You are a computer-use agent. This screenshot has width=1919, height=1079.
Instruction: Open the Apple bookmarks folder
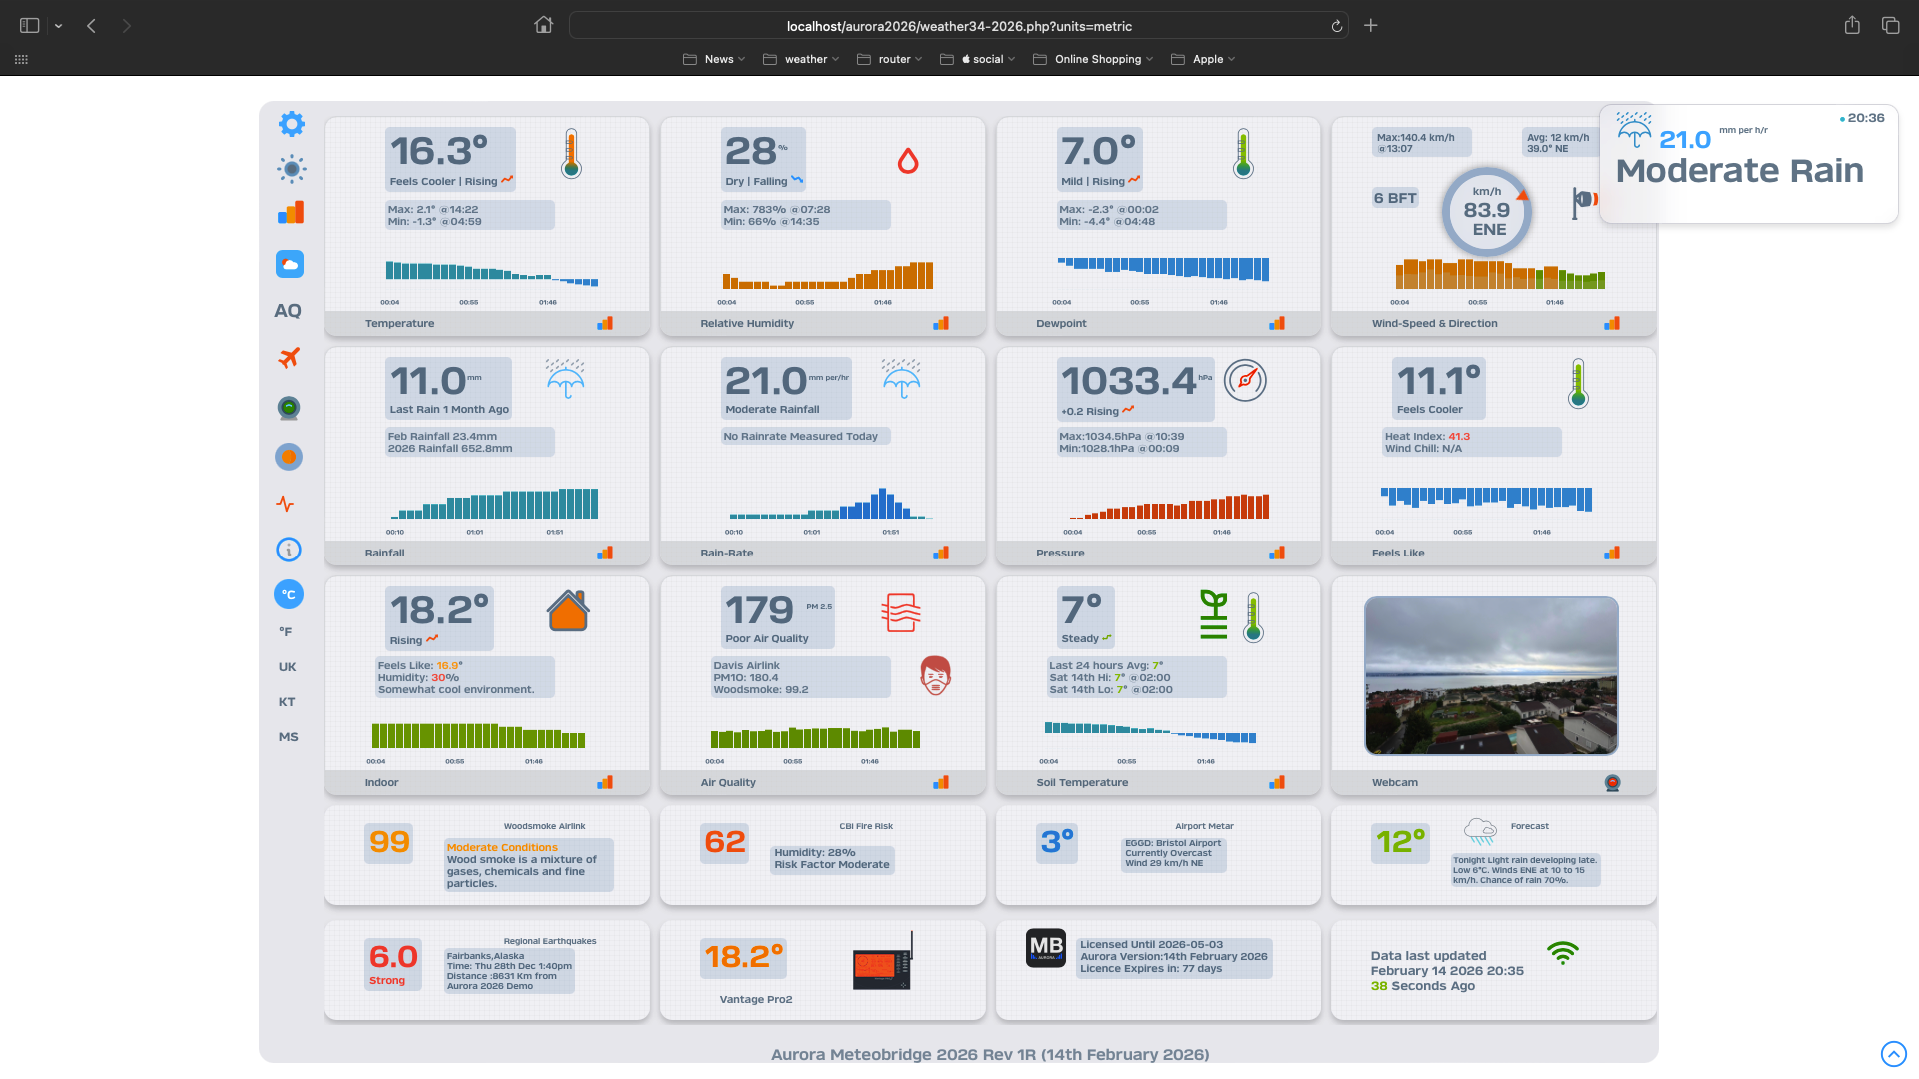pos(1203,59)
